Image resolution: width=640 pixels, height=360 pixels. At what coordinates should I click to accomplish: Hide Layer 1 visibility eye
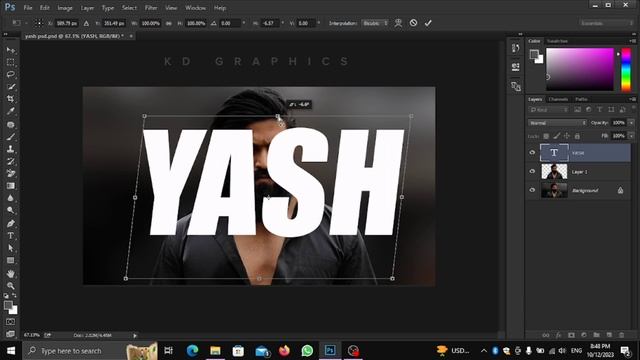pos(532,171)
